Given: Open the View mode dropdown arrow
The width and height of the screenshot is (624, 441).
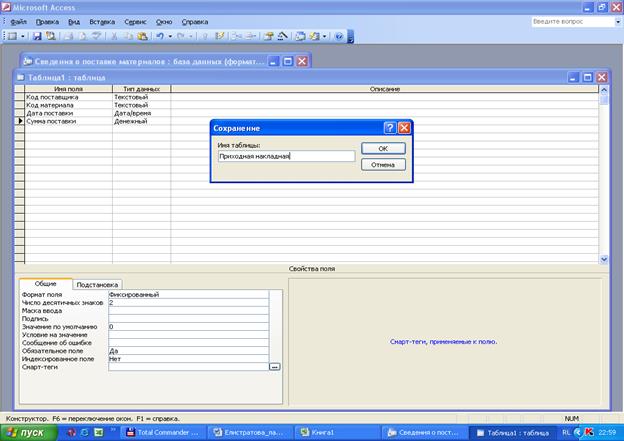Looking at the screenshot, I should click(22, 36).
